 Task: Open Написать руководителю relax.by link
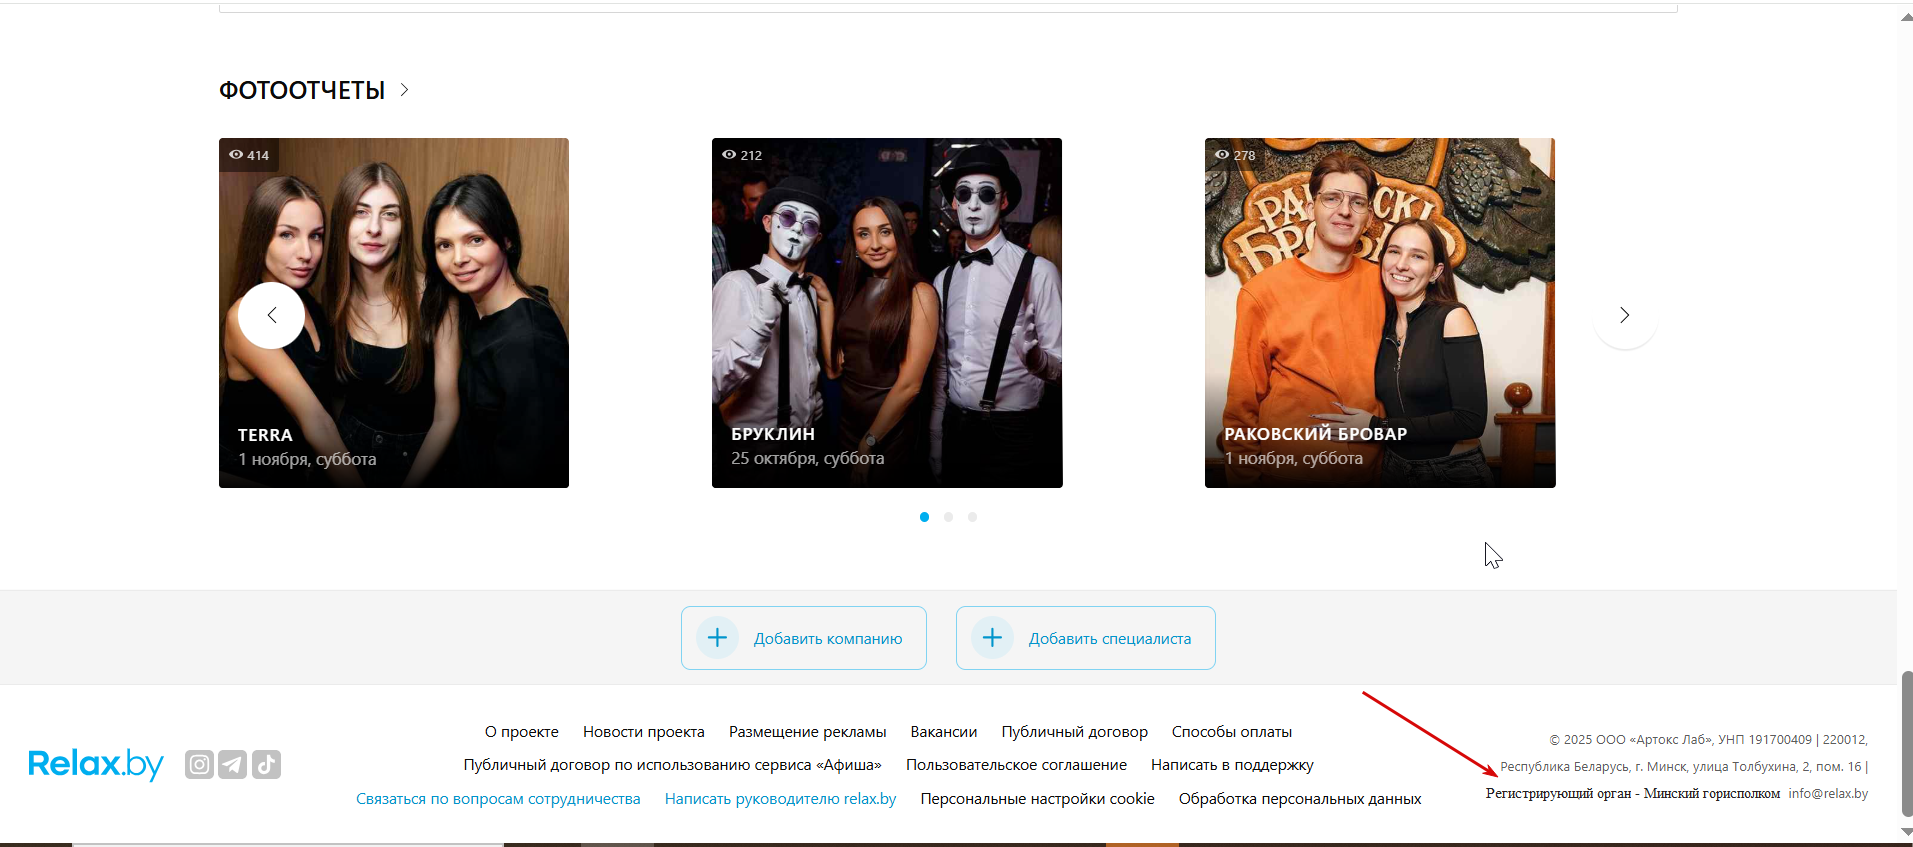(781, 799)
